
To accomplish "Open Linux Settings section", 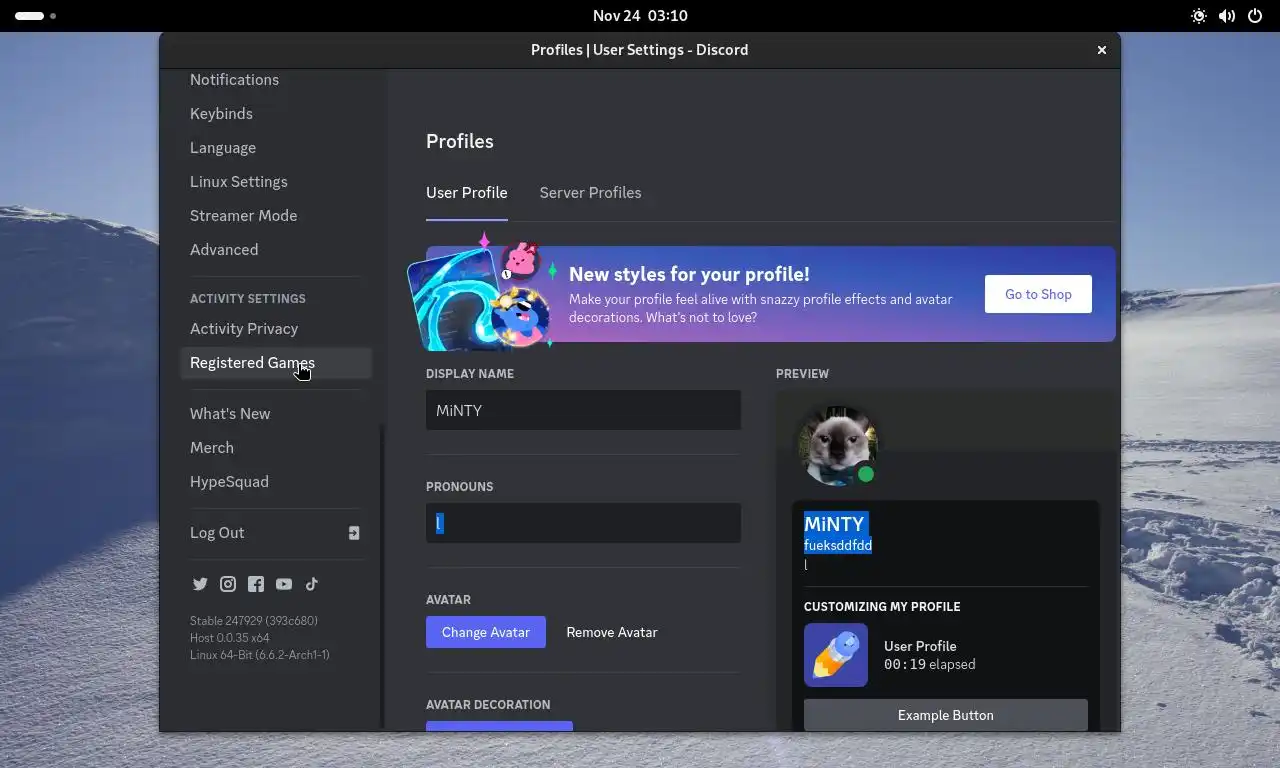I will tap(276, 182).
